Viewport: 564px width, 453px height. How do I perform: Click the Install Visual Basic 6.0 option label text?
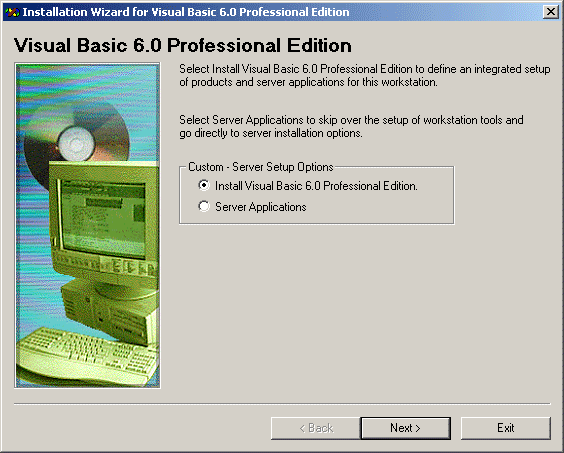coord(316,186)
